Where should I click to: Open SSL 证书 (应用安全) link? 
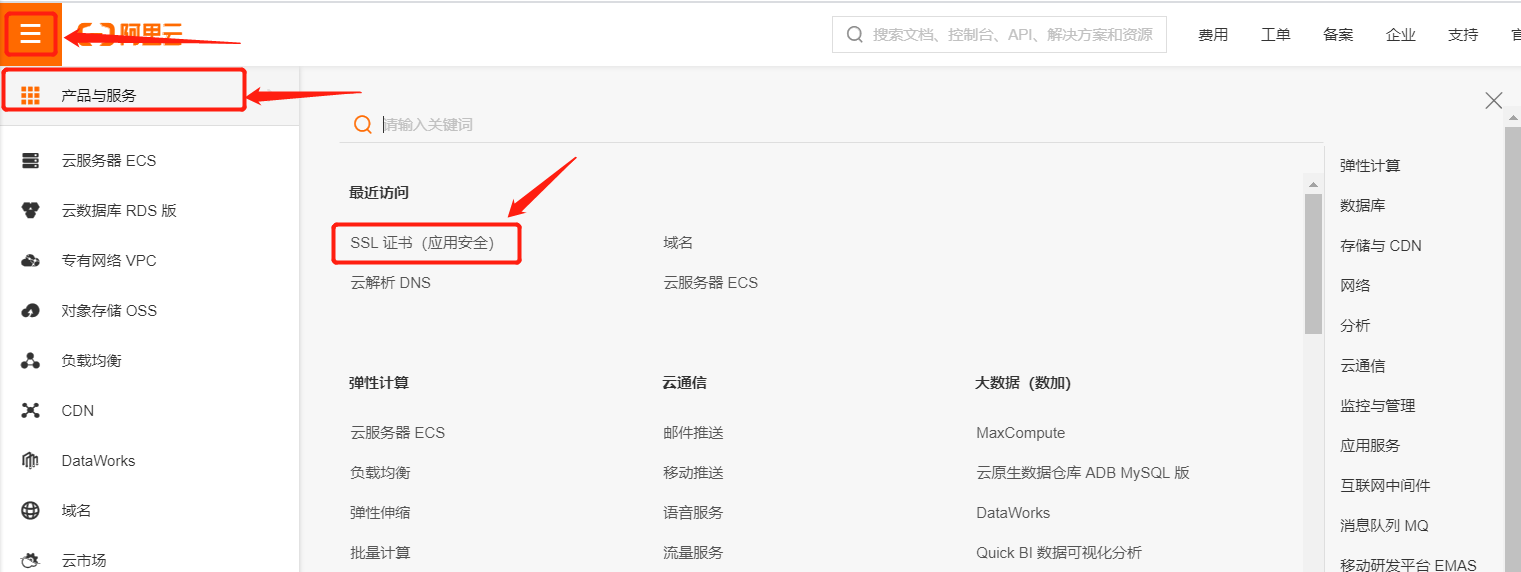pos(422,243)
